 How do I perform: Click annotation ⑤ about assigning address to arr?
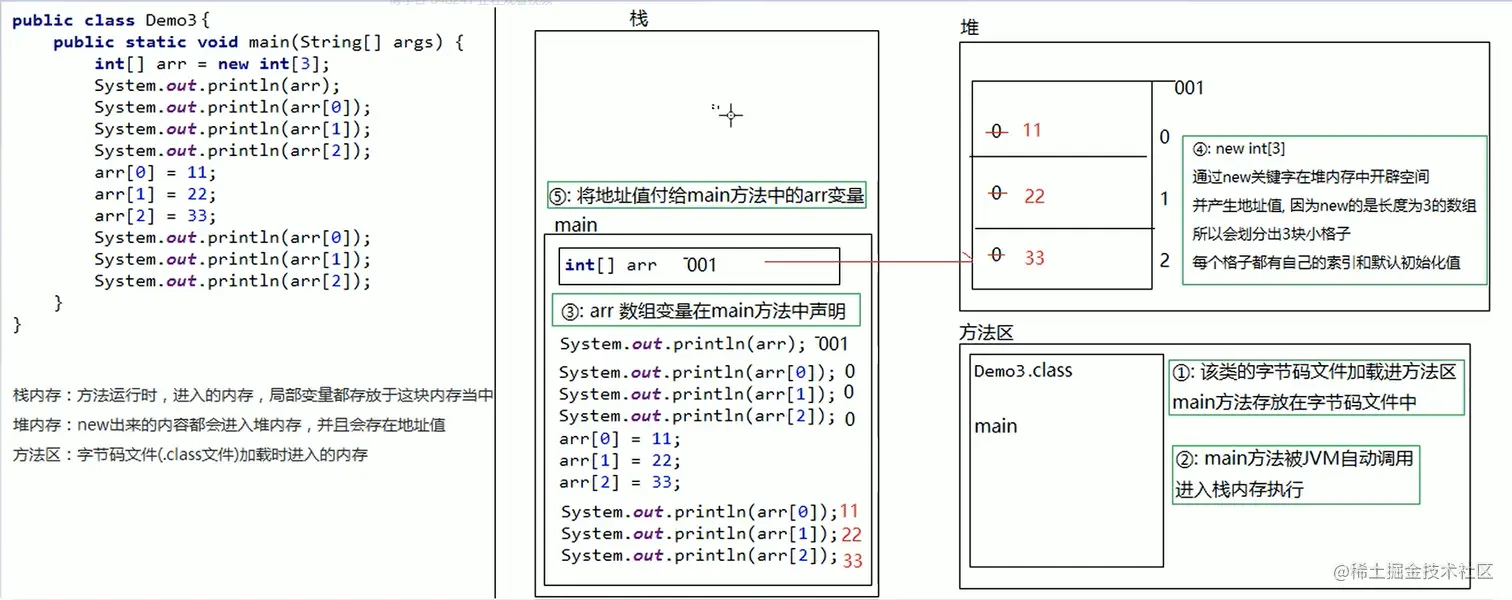click(707, 196)
